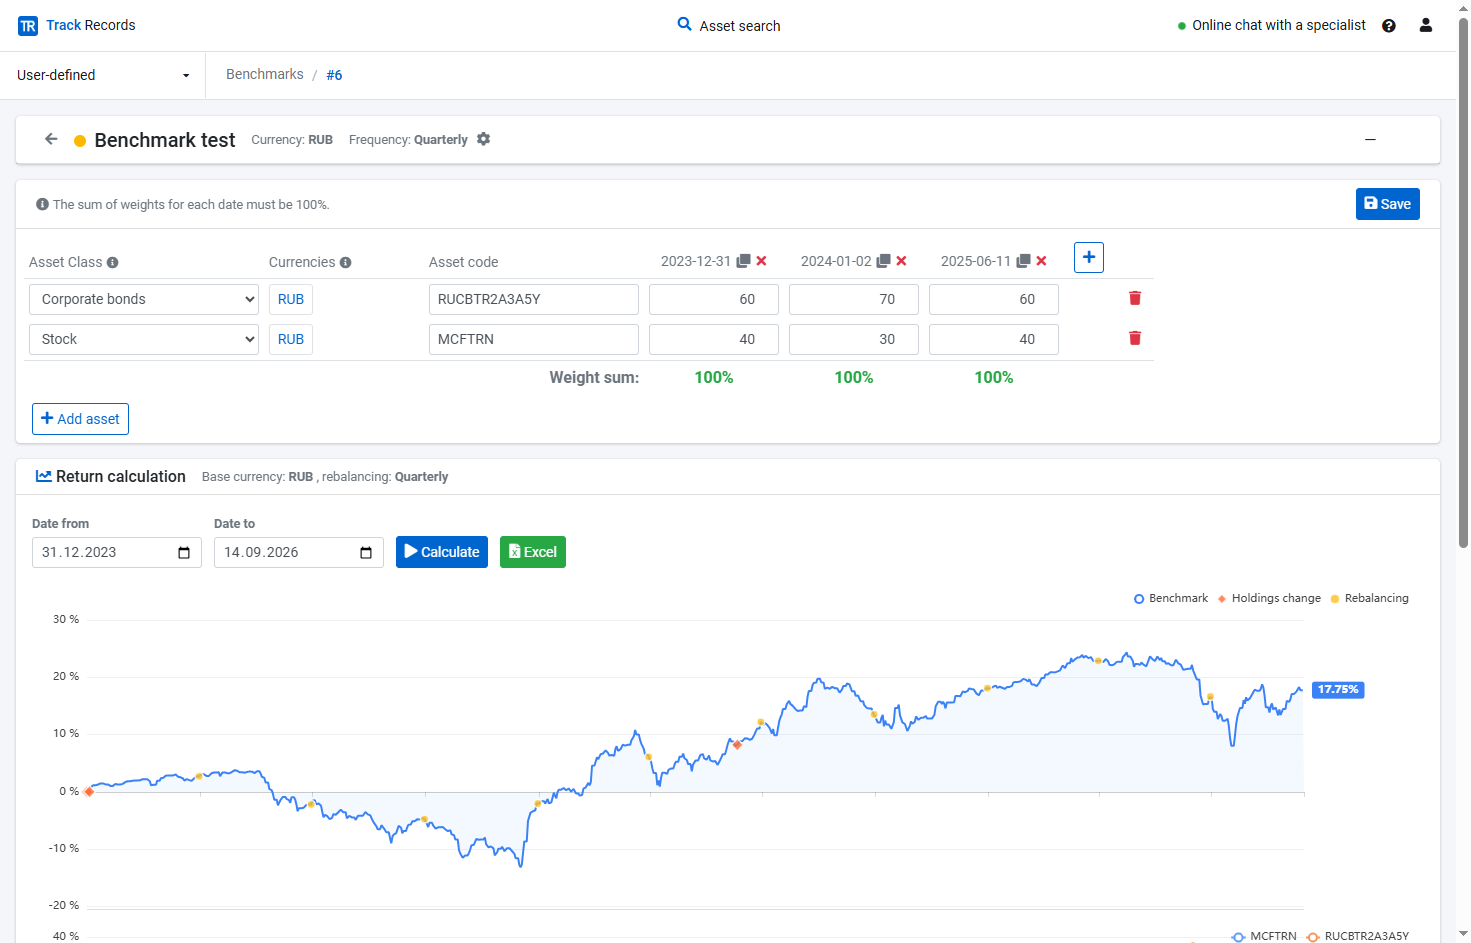Image resolution: width=1471 pixels, height=943 pixels.
Task: Open Asset search in top bar
Action: (729, 25)
